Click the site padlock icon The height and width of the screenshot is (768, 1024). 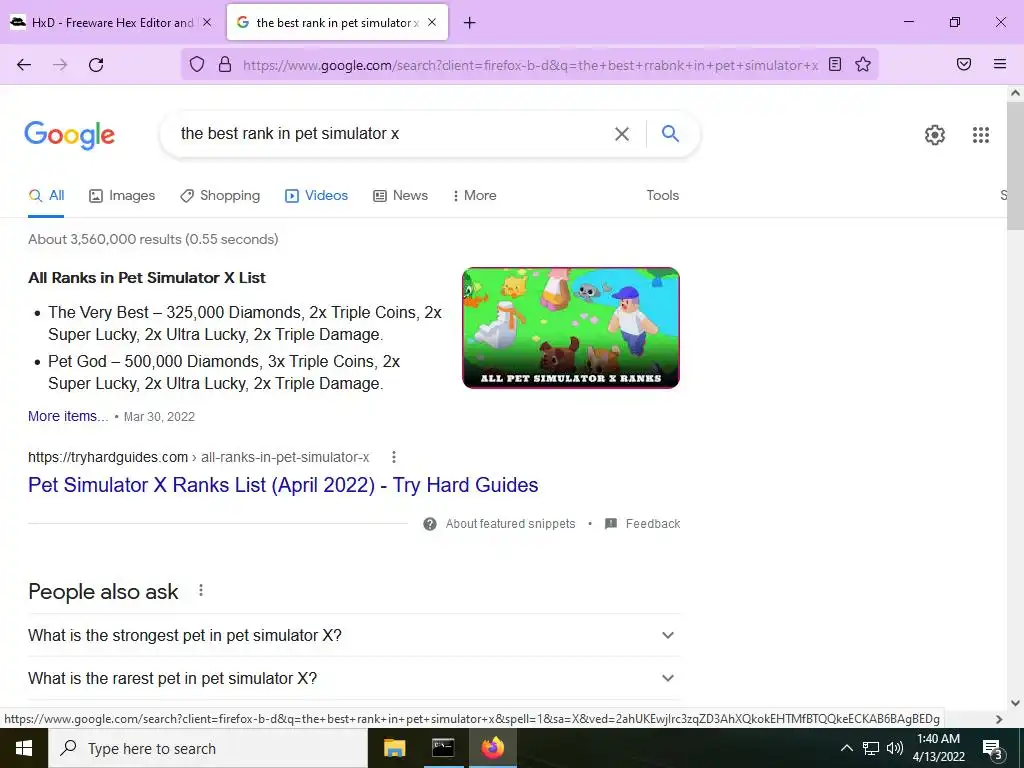(225, 64)
